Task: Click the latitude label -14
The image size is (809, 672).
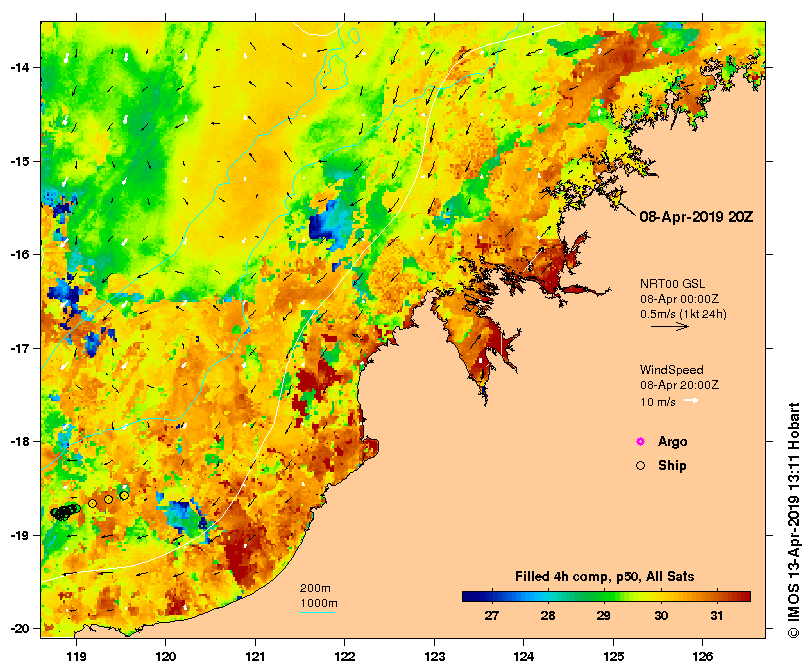Action: 20,67
